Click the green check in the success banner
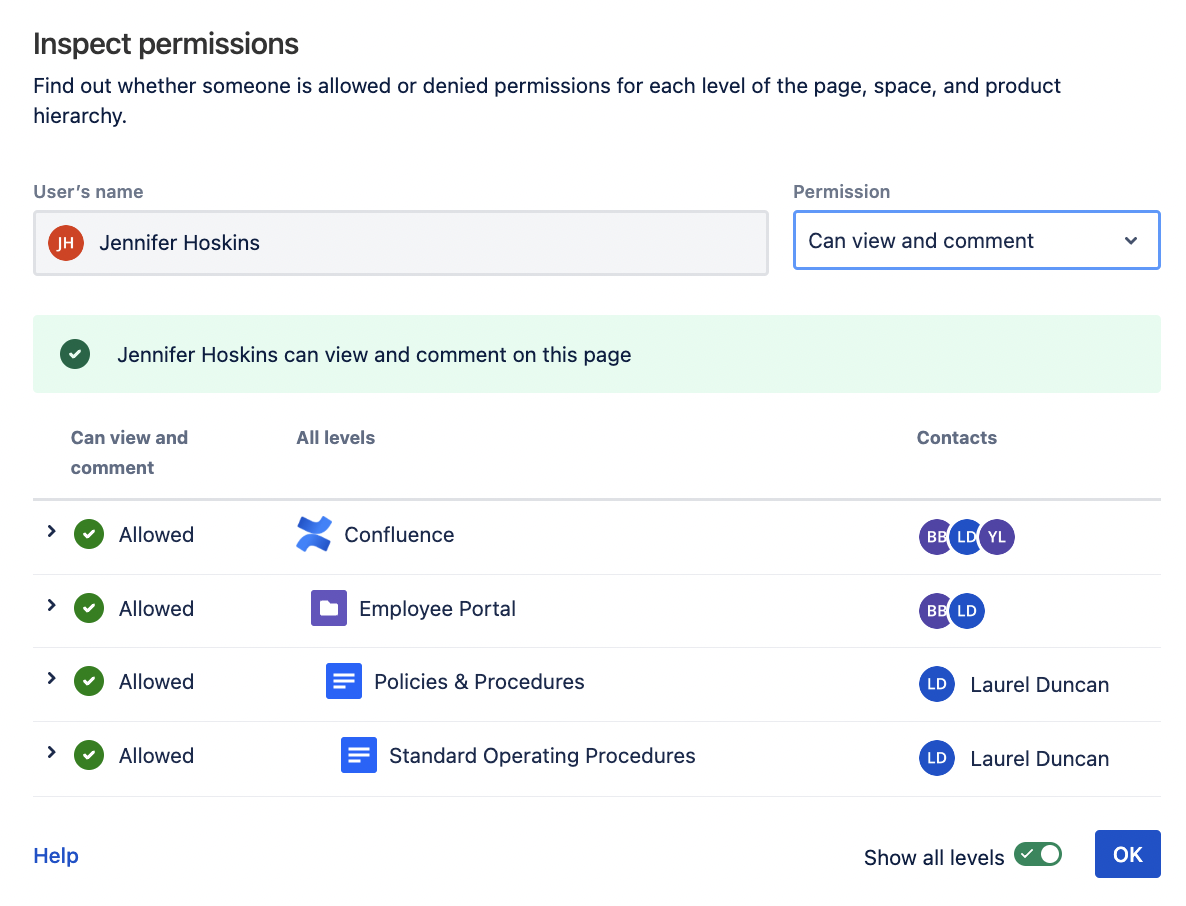This screenshot has width=1186, height=906. pos(75,354)
